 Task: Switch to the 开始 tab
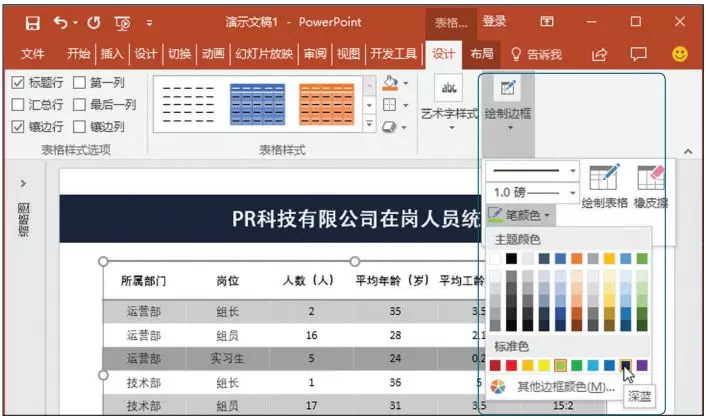coord(78,54)
